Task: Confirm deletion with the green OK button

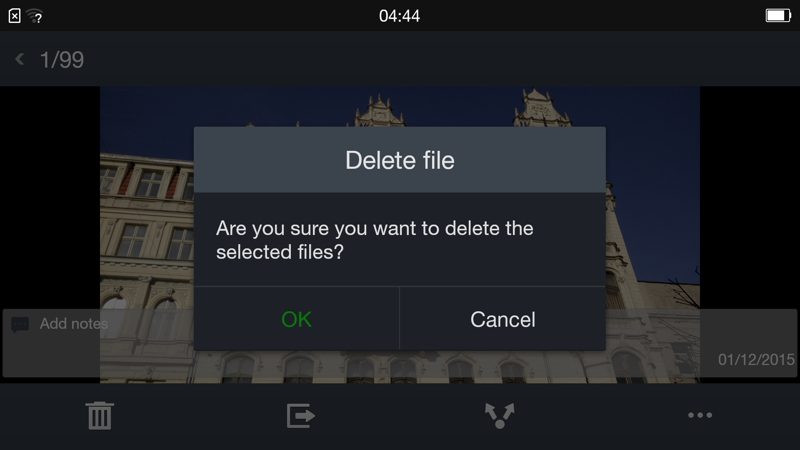Action: pyautogui.click(x=296, y=319)
